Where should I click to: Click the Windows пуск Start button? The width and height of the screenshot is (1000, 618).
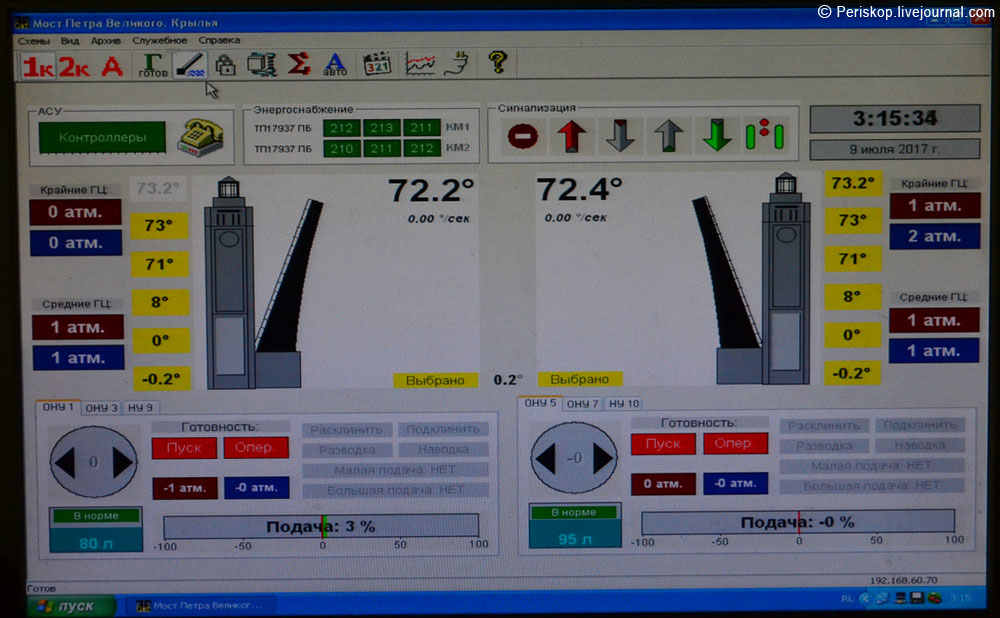(x=67, y=606)
